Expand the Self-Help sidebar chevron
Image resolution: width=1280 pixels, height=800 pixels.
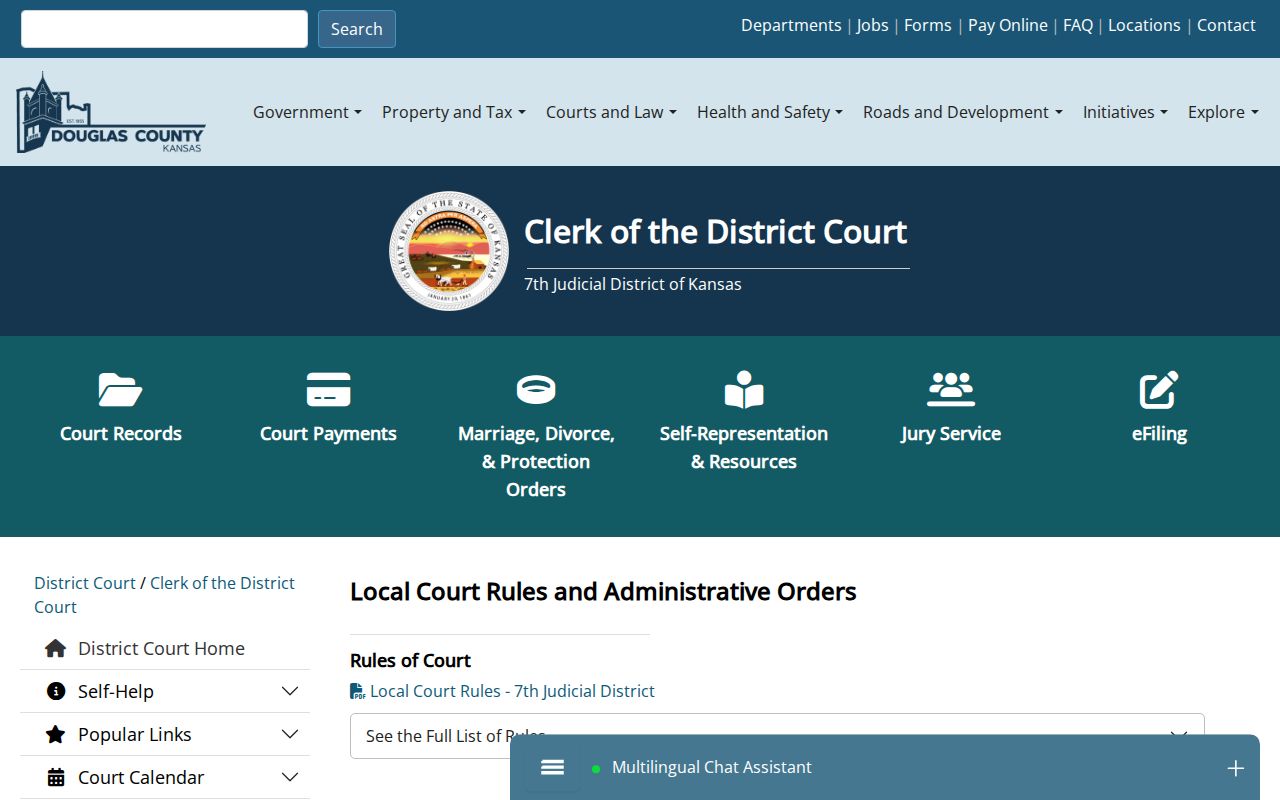pos(290,691)
